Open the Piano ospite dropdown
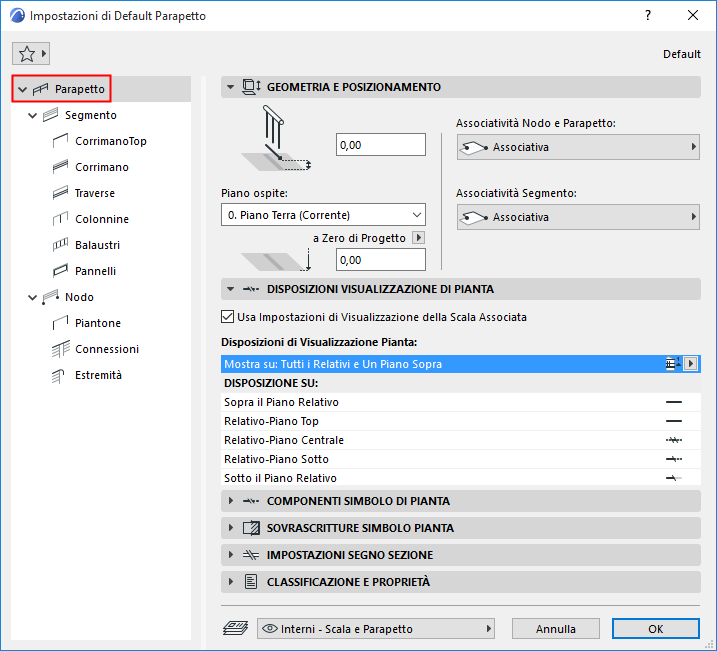Screen dimensions: 717x651 [x=323, y=215]
